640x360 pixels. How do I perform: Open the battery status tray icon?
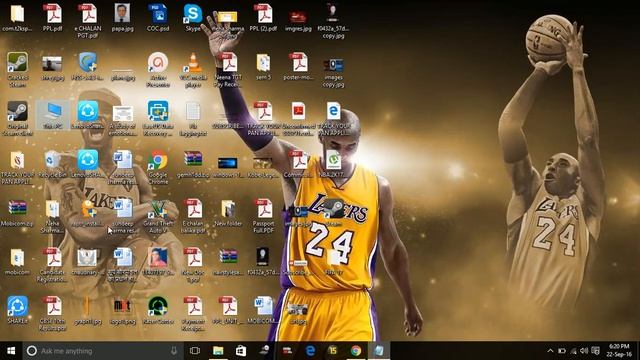pyautogui.click(x=562, y=351)
